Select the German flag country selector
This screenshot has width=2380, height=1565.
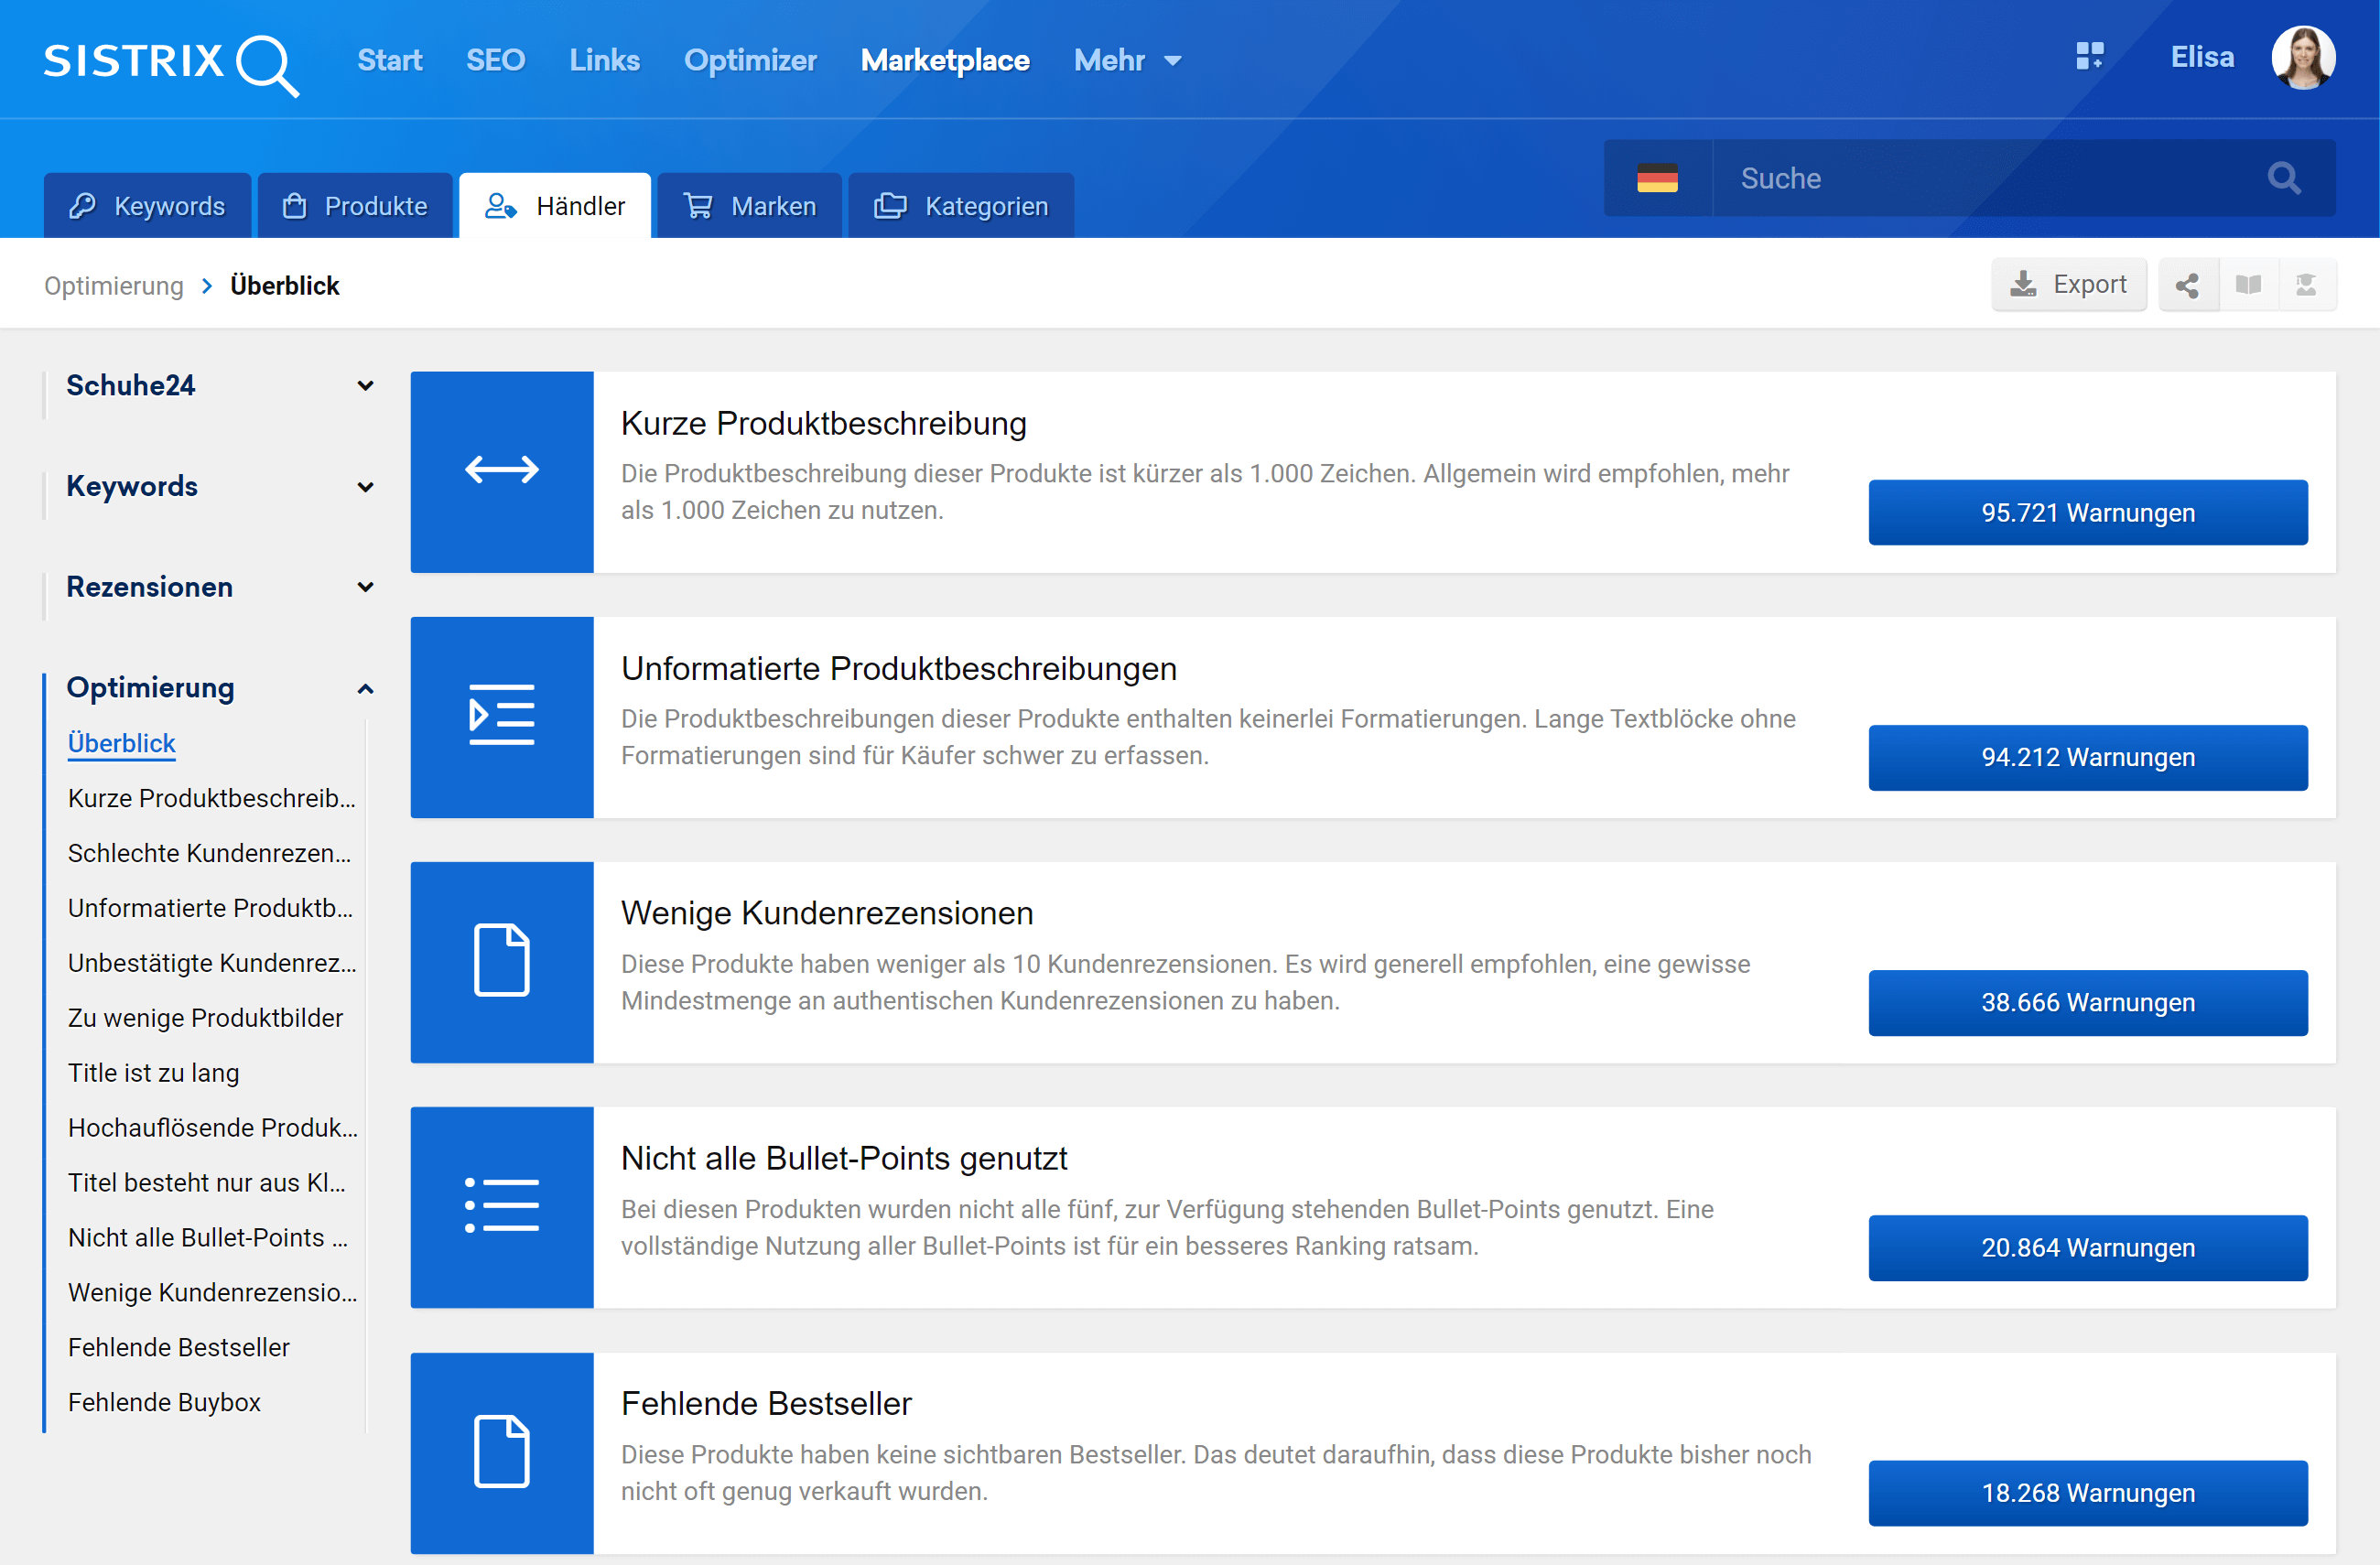pos(1657,179)
